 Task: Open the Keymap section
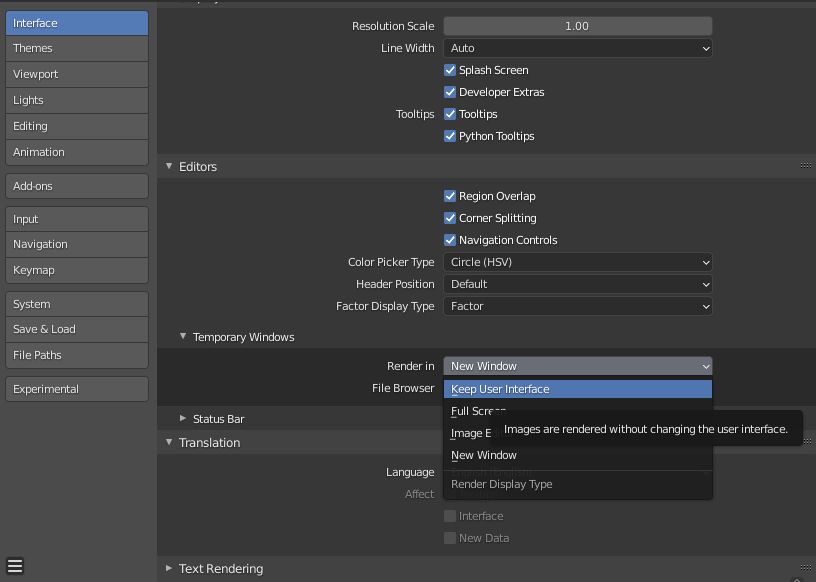click(x=77, y=271)
